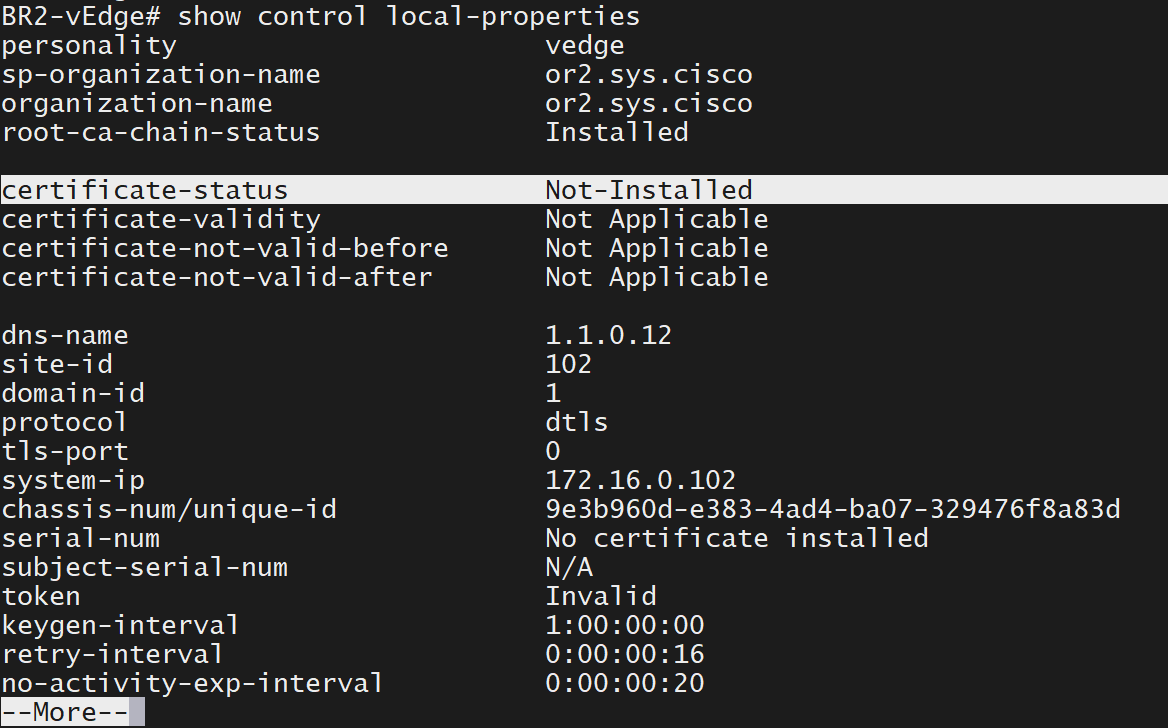Click the certificate-validity Not Applicable value

[656, 219]
